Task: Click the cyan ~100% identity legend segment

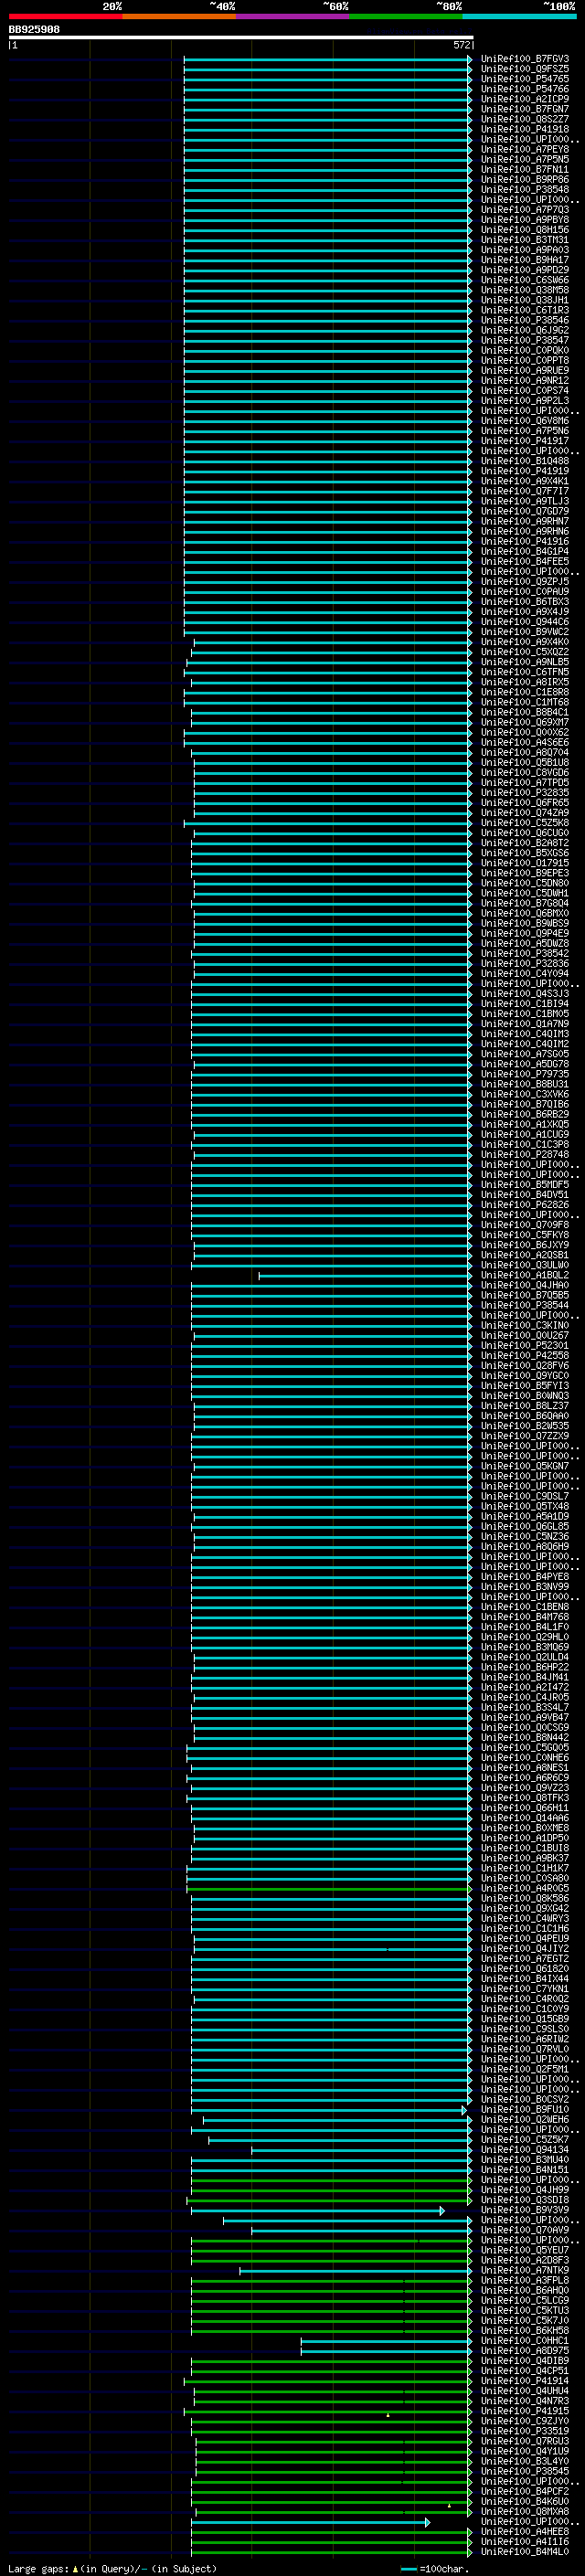Action: click(520, 16)
